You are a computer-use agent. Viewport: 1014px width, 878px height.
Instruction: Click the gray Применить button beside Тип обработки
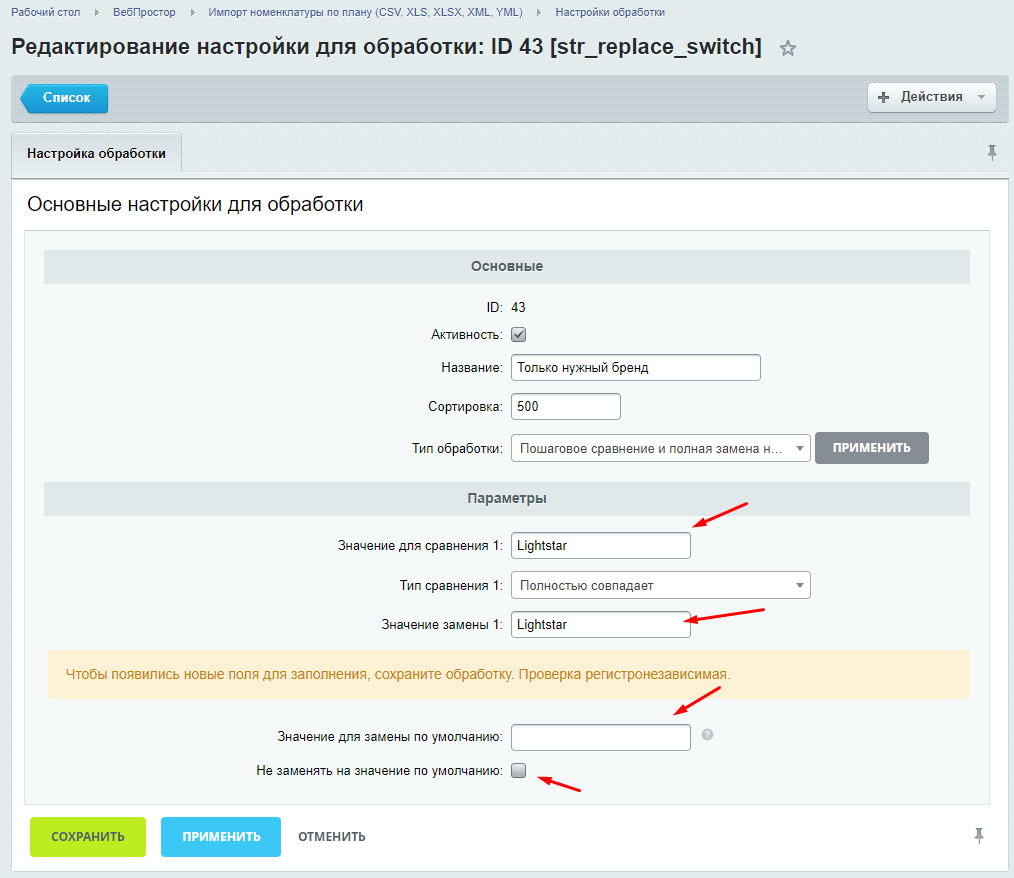click(872, 448)
